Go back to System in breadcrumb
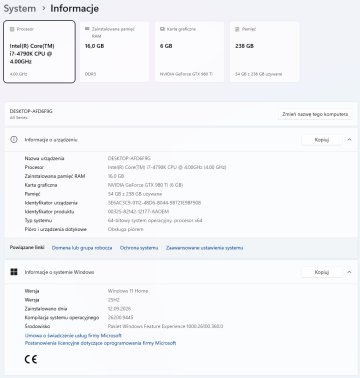 click(x=20, y=8)
